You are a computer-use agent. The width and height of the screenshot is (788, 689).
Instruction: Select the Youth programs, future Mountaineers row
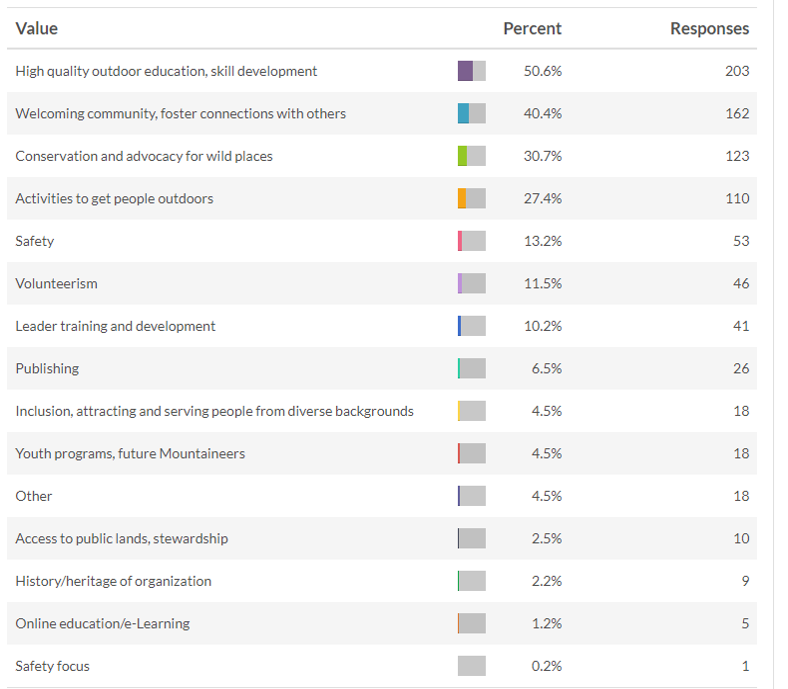tap(130, 454)
